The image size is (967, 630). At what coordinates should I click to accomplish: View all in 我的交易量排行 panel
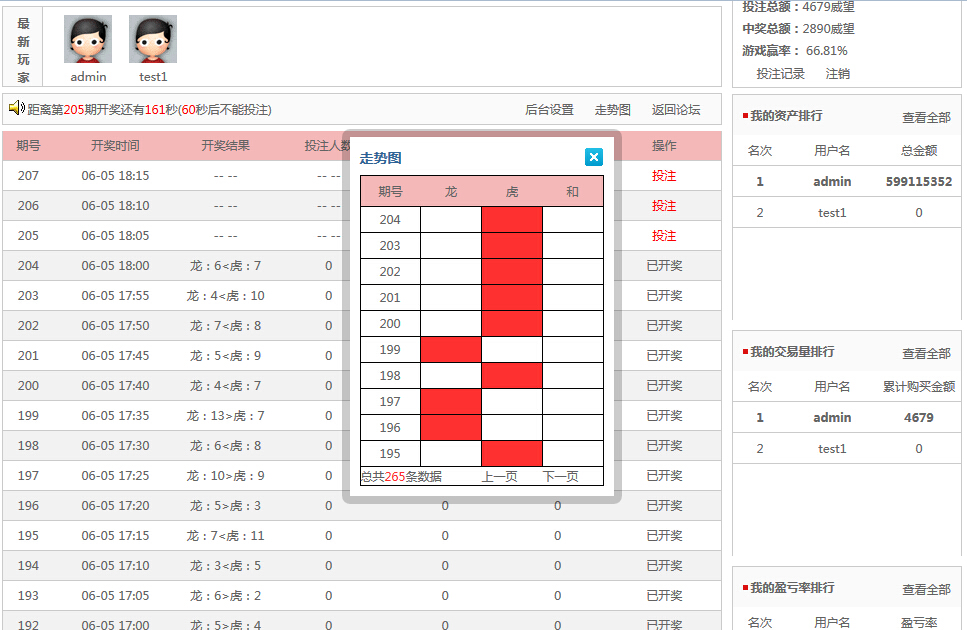926,354
